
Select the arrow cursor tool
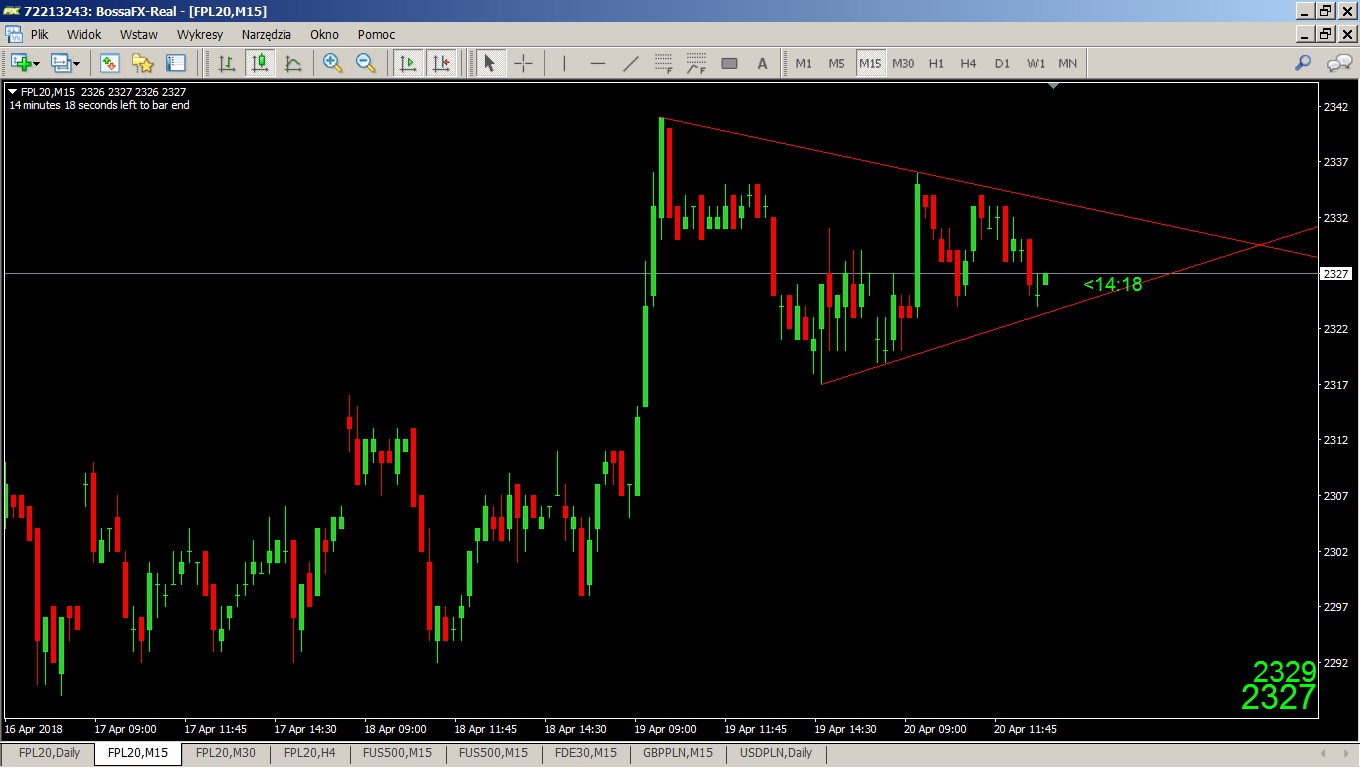pyautogui.click(x=489, y=63)
